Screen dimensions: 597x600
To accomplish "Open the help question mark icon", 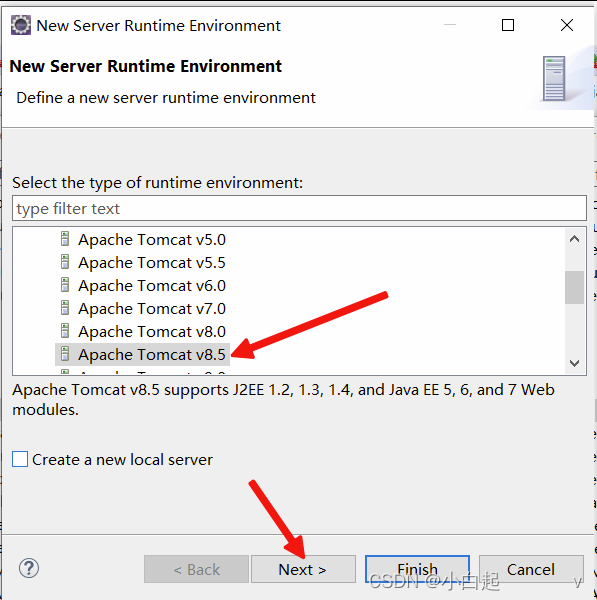I will pyautogui.click(x=29, y=568).
